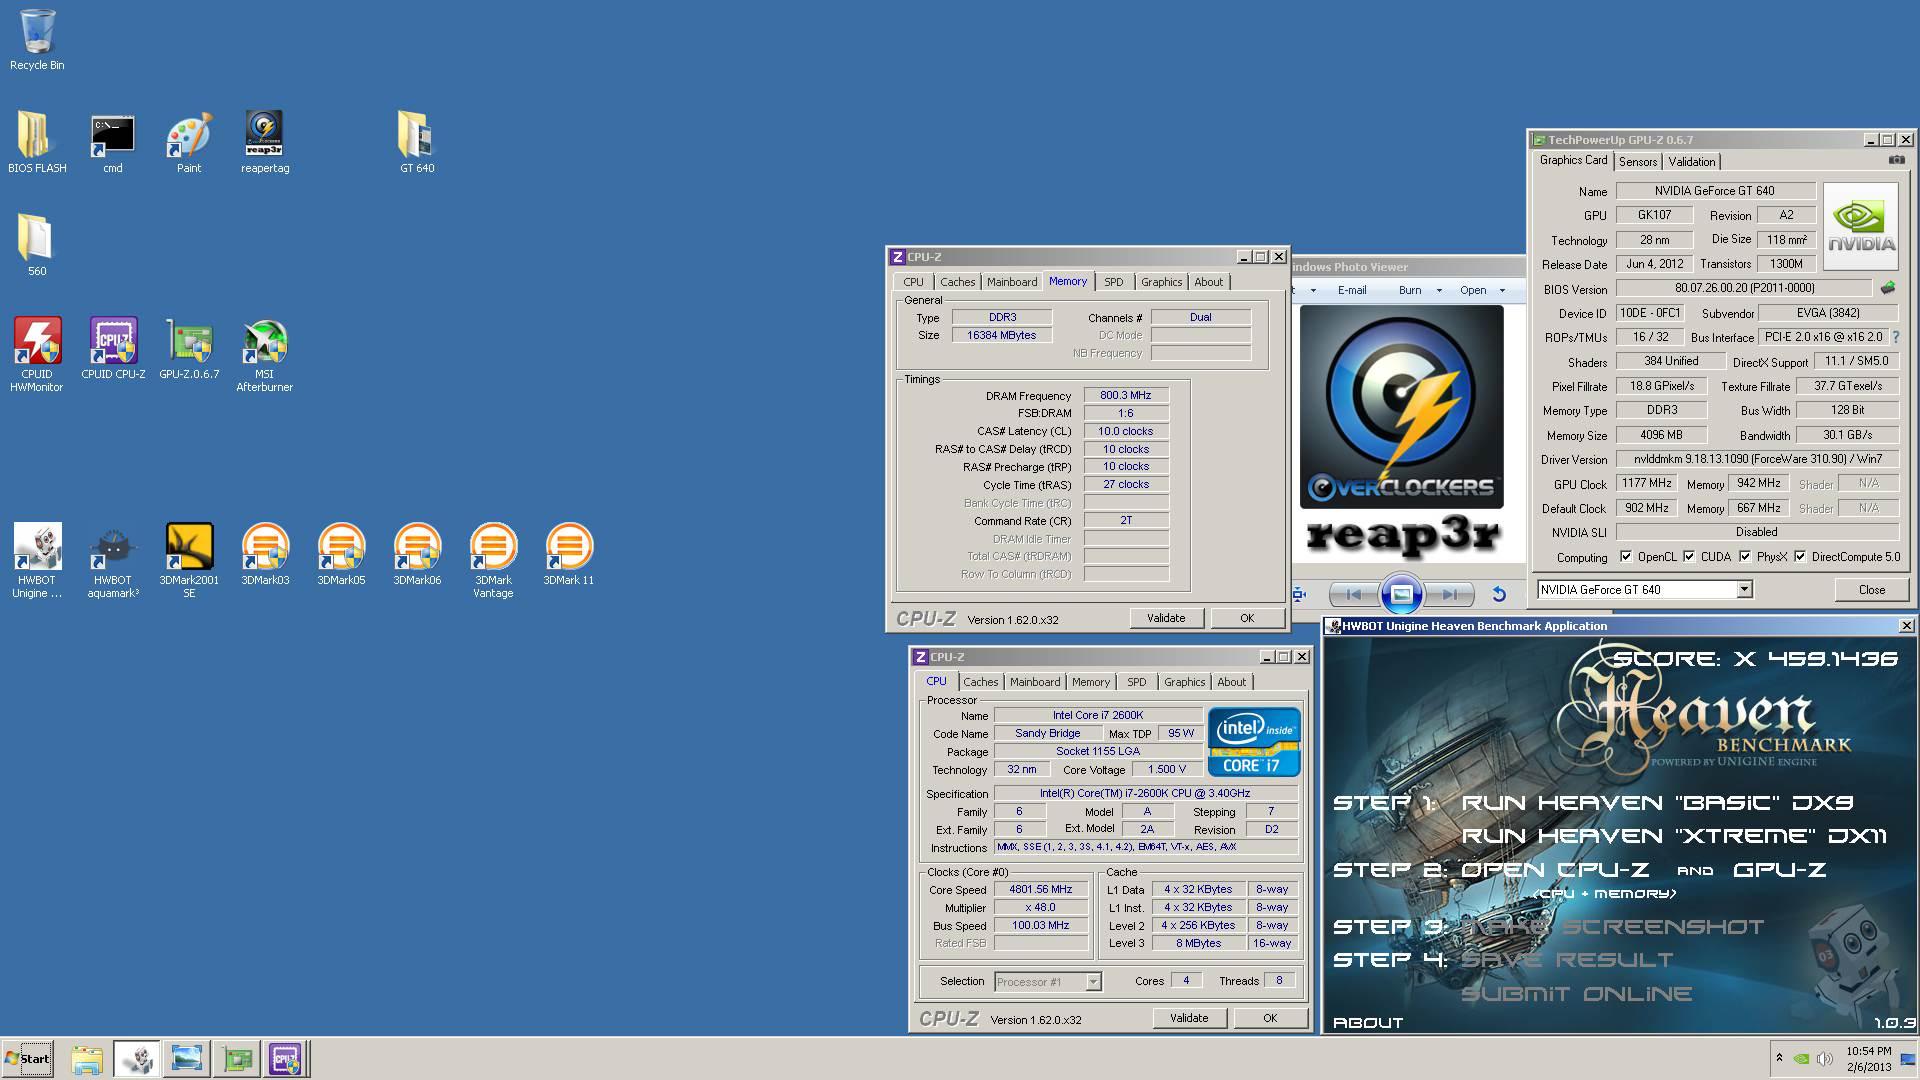This screenshot has width=1920, height=1080.
Task: Launch 3DMark05 desktop icon
Action: pos(341,555)
